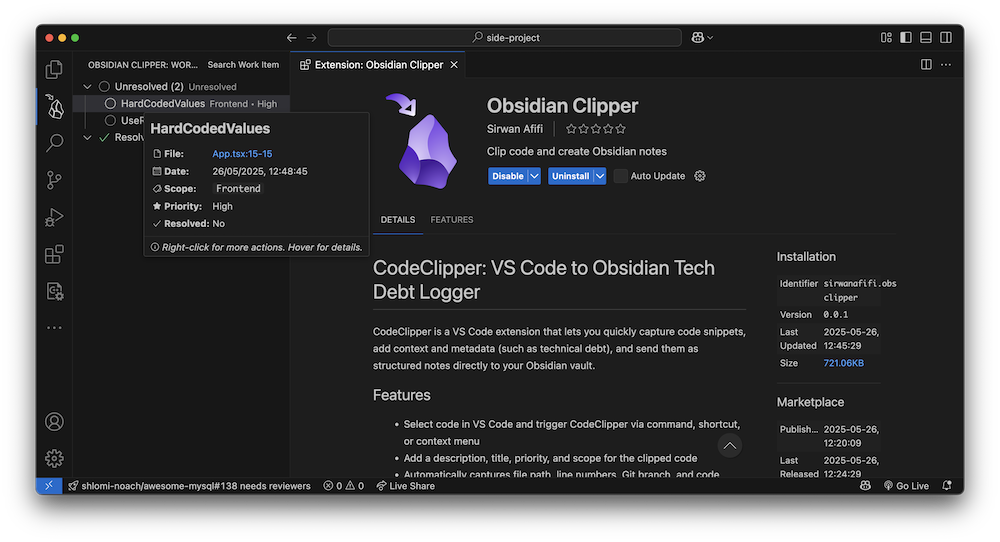Toggle the bottom panel

pyautogui.click(x=925, y=38)
